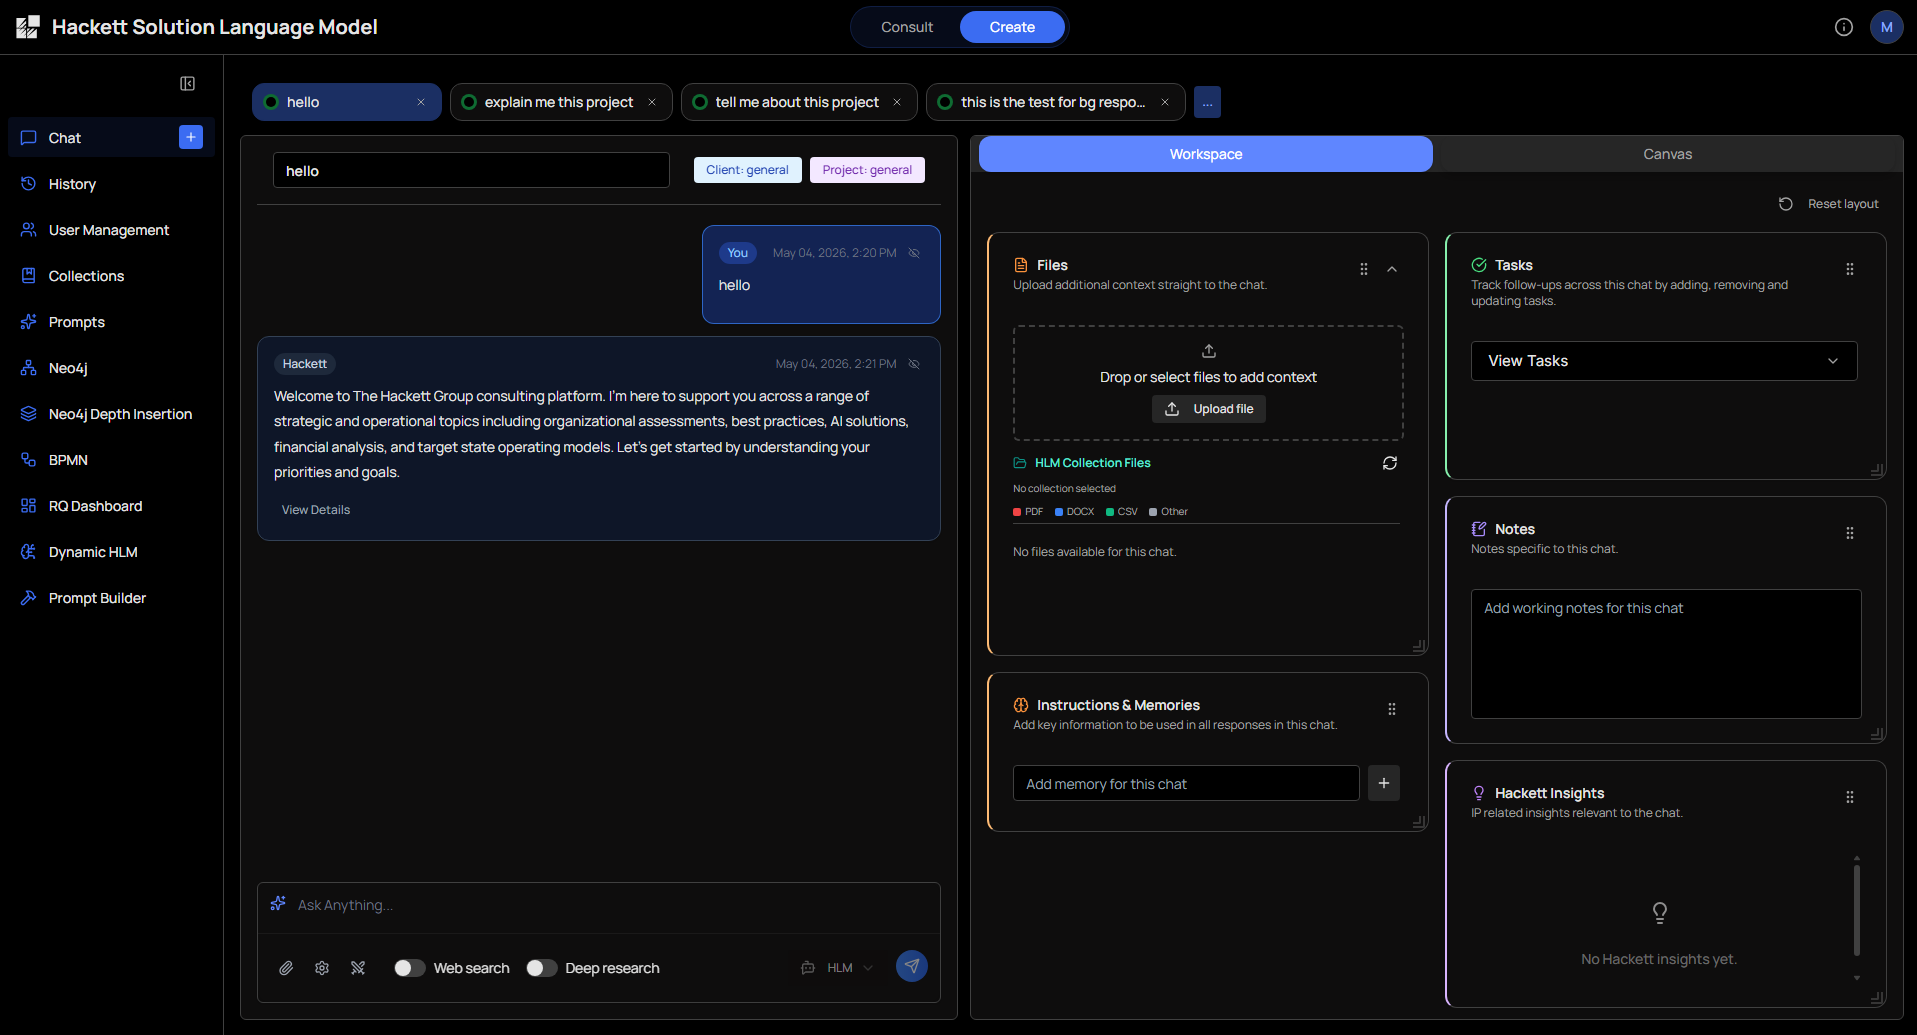Open Hackett Insights panel options dots

[x=1850, y=797]
